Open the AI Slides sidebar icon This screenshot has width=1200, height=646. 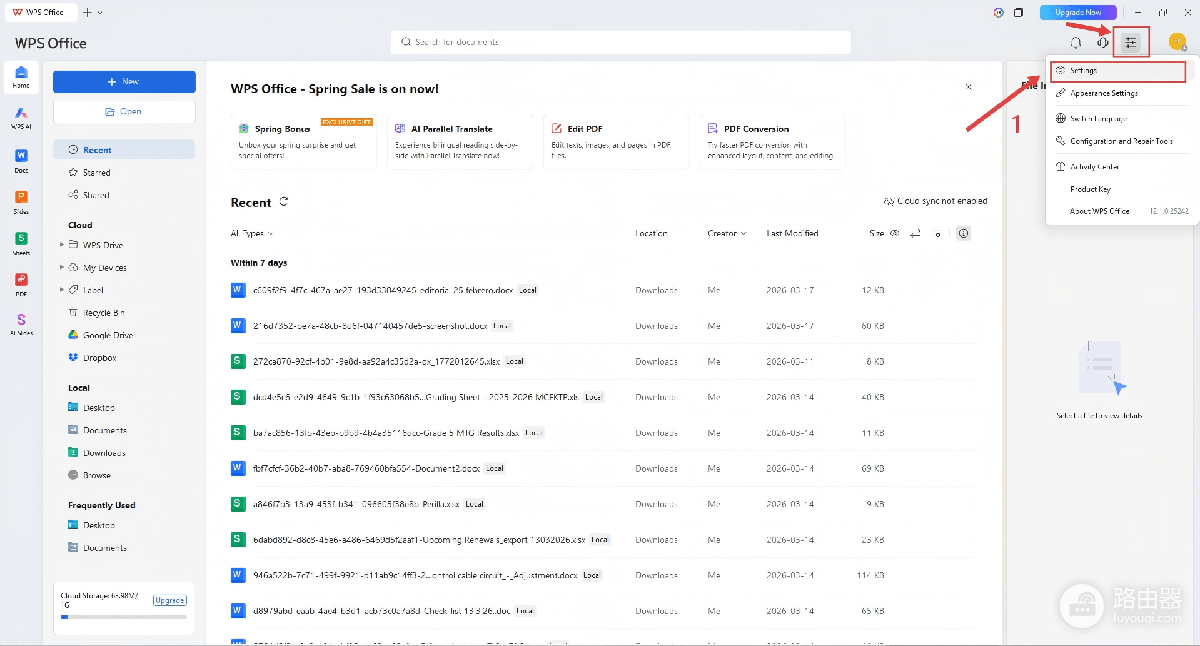(21, 325)
